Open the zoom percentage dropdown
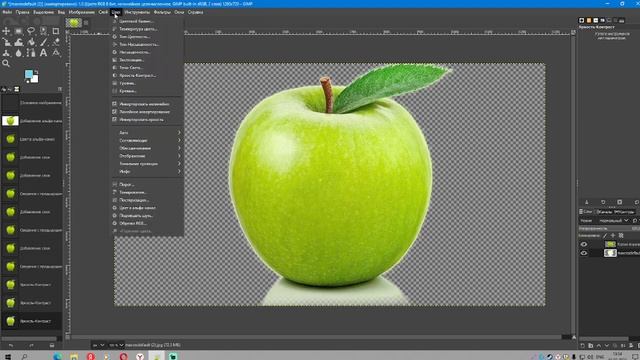Screen dimensions: 640x360 click(x=116, y=345)
